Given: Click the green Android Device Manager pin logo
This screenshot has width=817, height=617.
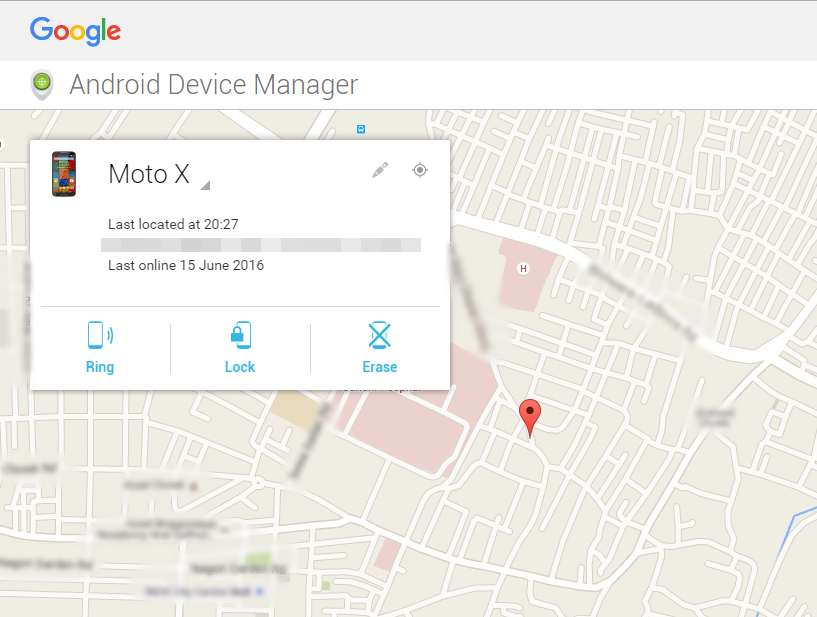Looking at the screenshot, I should point(42,84).
